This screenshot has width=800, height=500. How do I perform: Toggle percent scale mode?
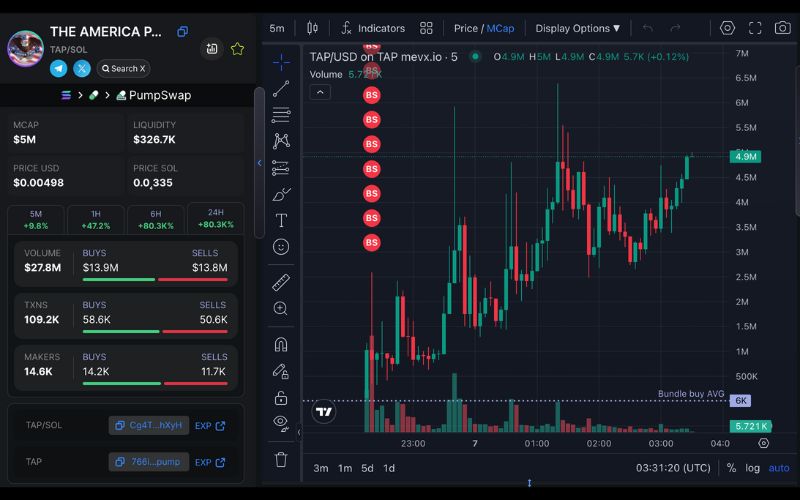click(731, 468)
